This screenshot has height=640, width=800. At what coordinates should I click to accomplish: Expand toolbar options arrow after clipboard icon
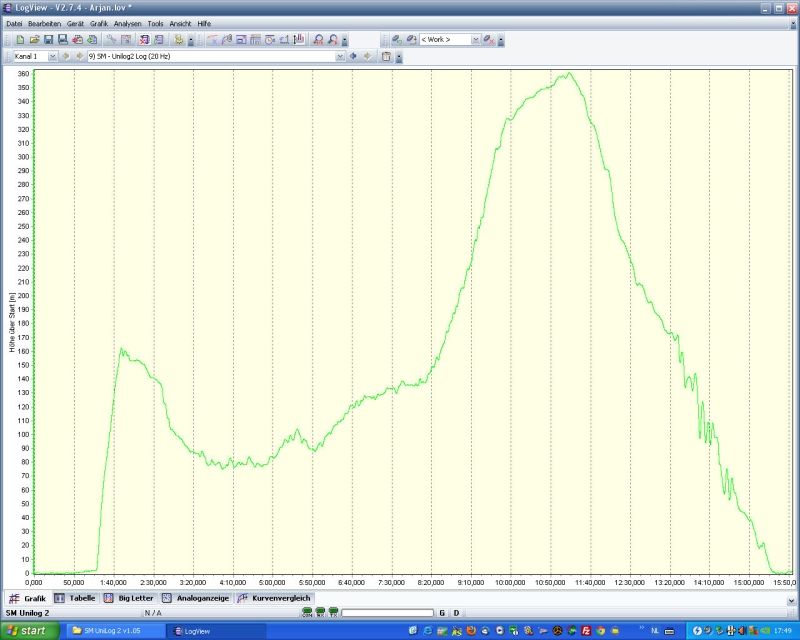click(399, 57)
